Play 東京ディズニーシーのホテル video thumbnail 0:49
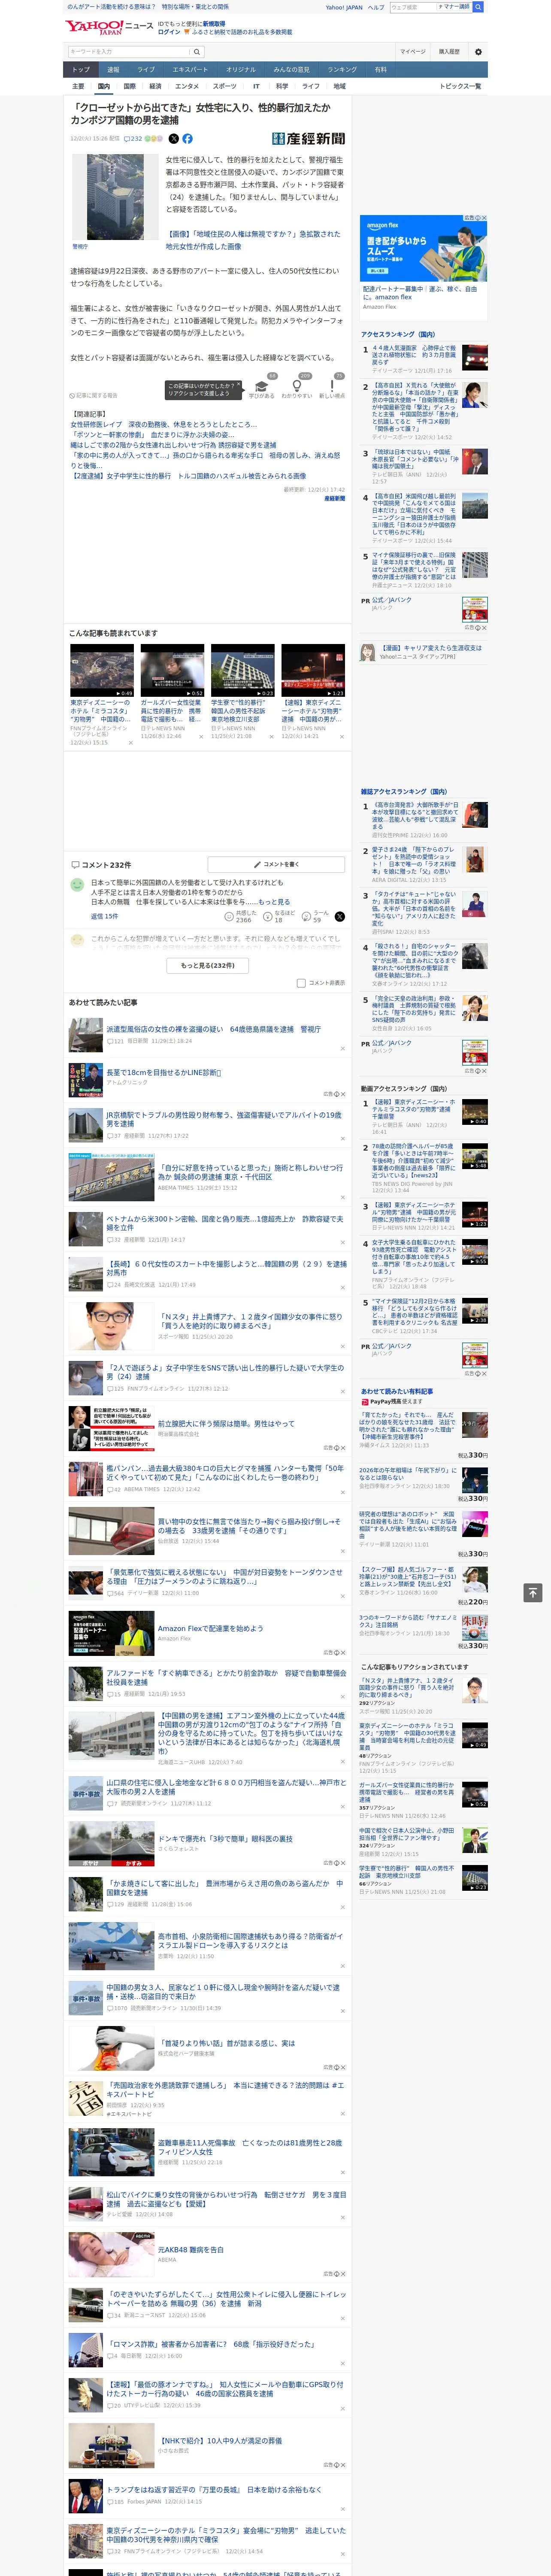Image resolution: width=551 pixels, height=2576 pixels. coord(102,670)
